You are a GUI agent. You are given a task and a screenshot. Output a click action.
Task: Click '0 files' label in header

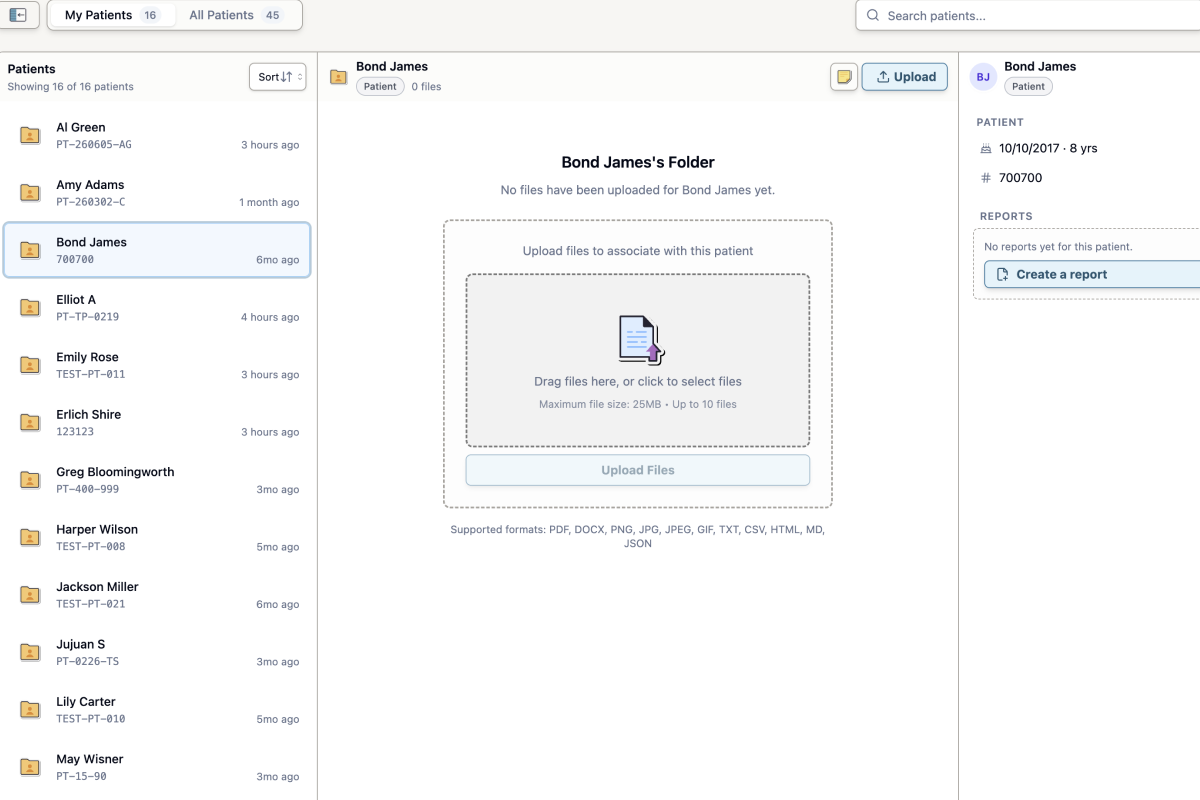427,87
